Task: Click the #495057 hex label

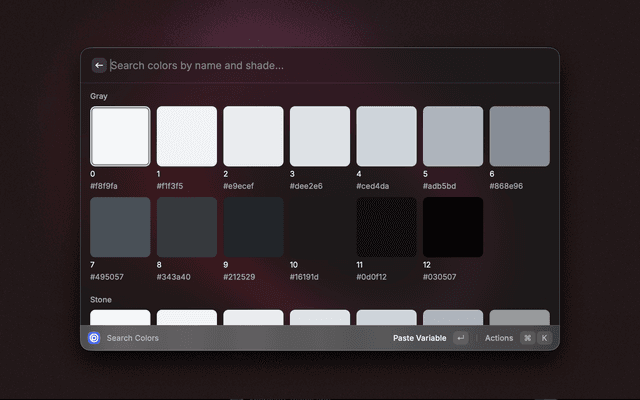Action: click(x=107, y=277)
